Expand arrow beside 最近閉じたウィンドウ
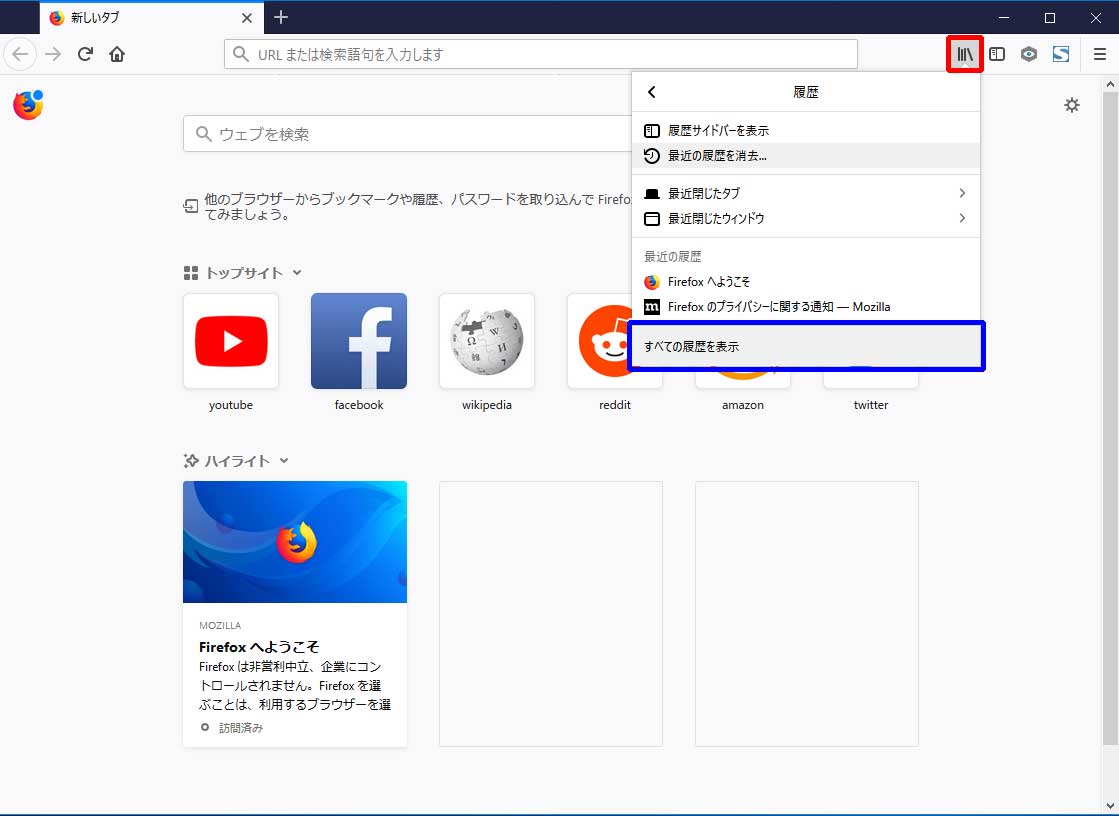 [x=962, y=218]
